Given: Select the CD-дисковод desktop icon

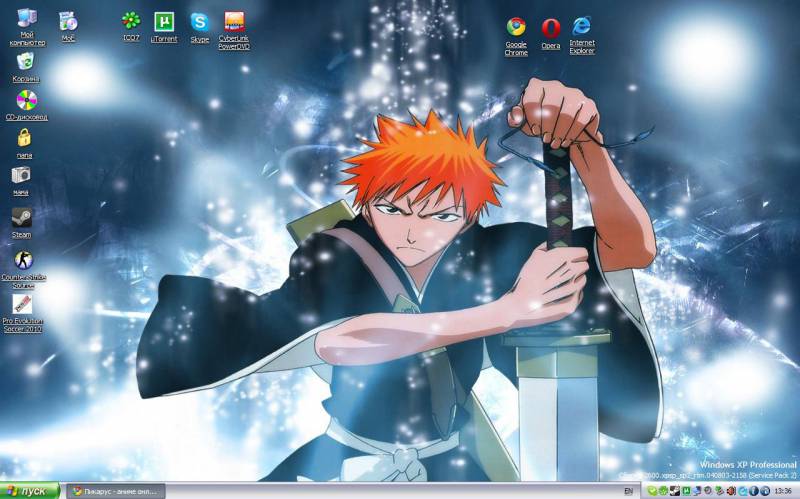Looking at the screenshot, I should [27, 106].
